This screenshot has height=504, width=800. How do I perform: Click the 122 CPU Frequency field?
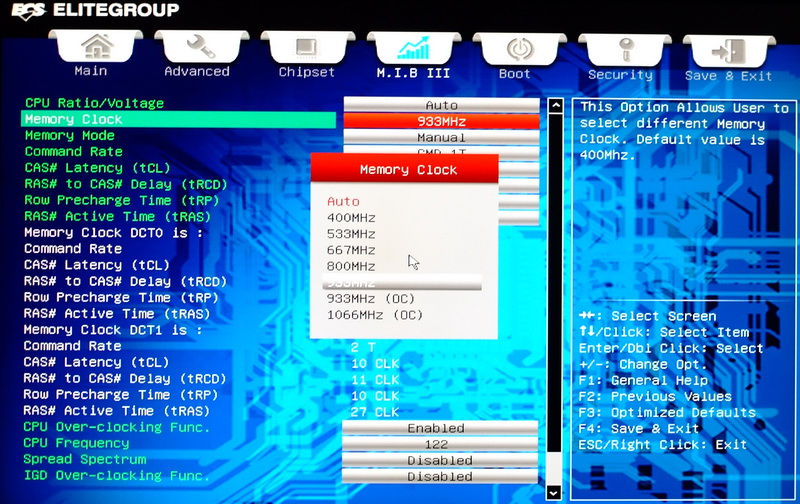[440, 444]
